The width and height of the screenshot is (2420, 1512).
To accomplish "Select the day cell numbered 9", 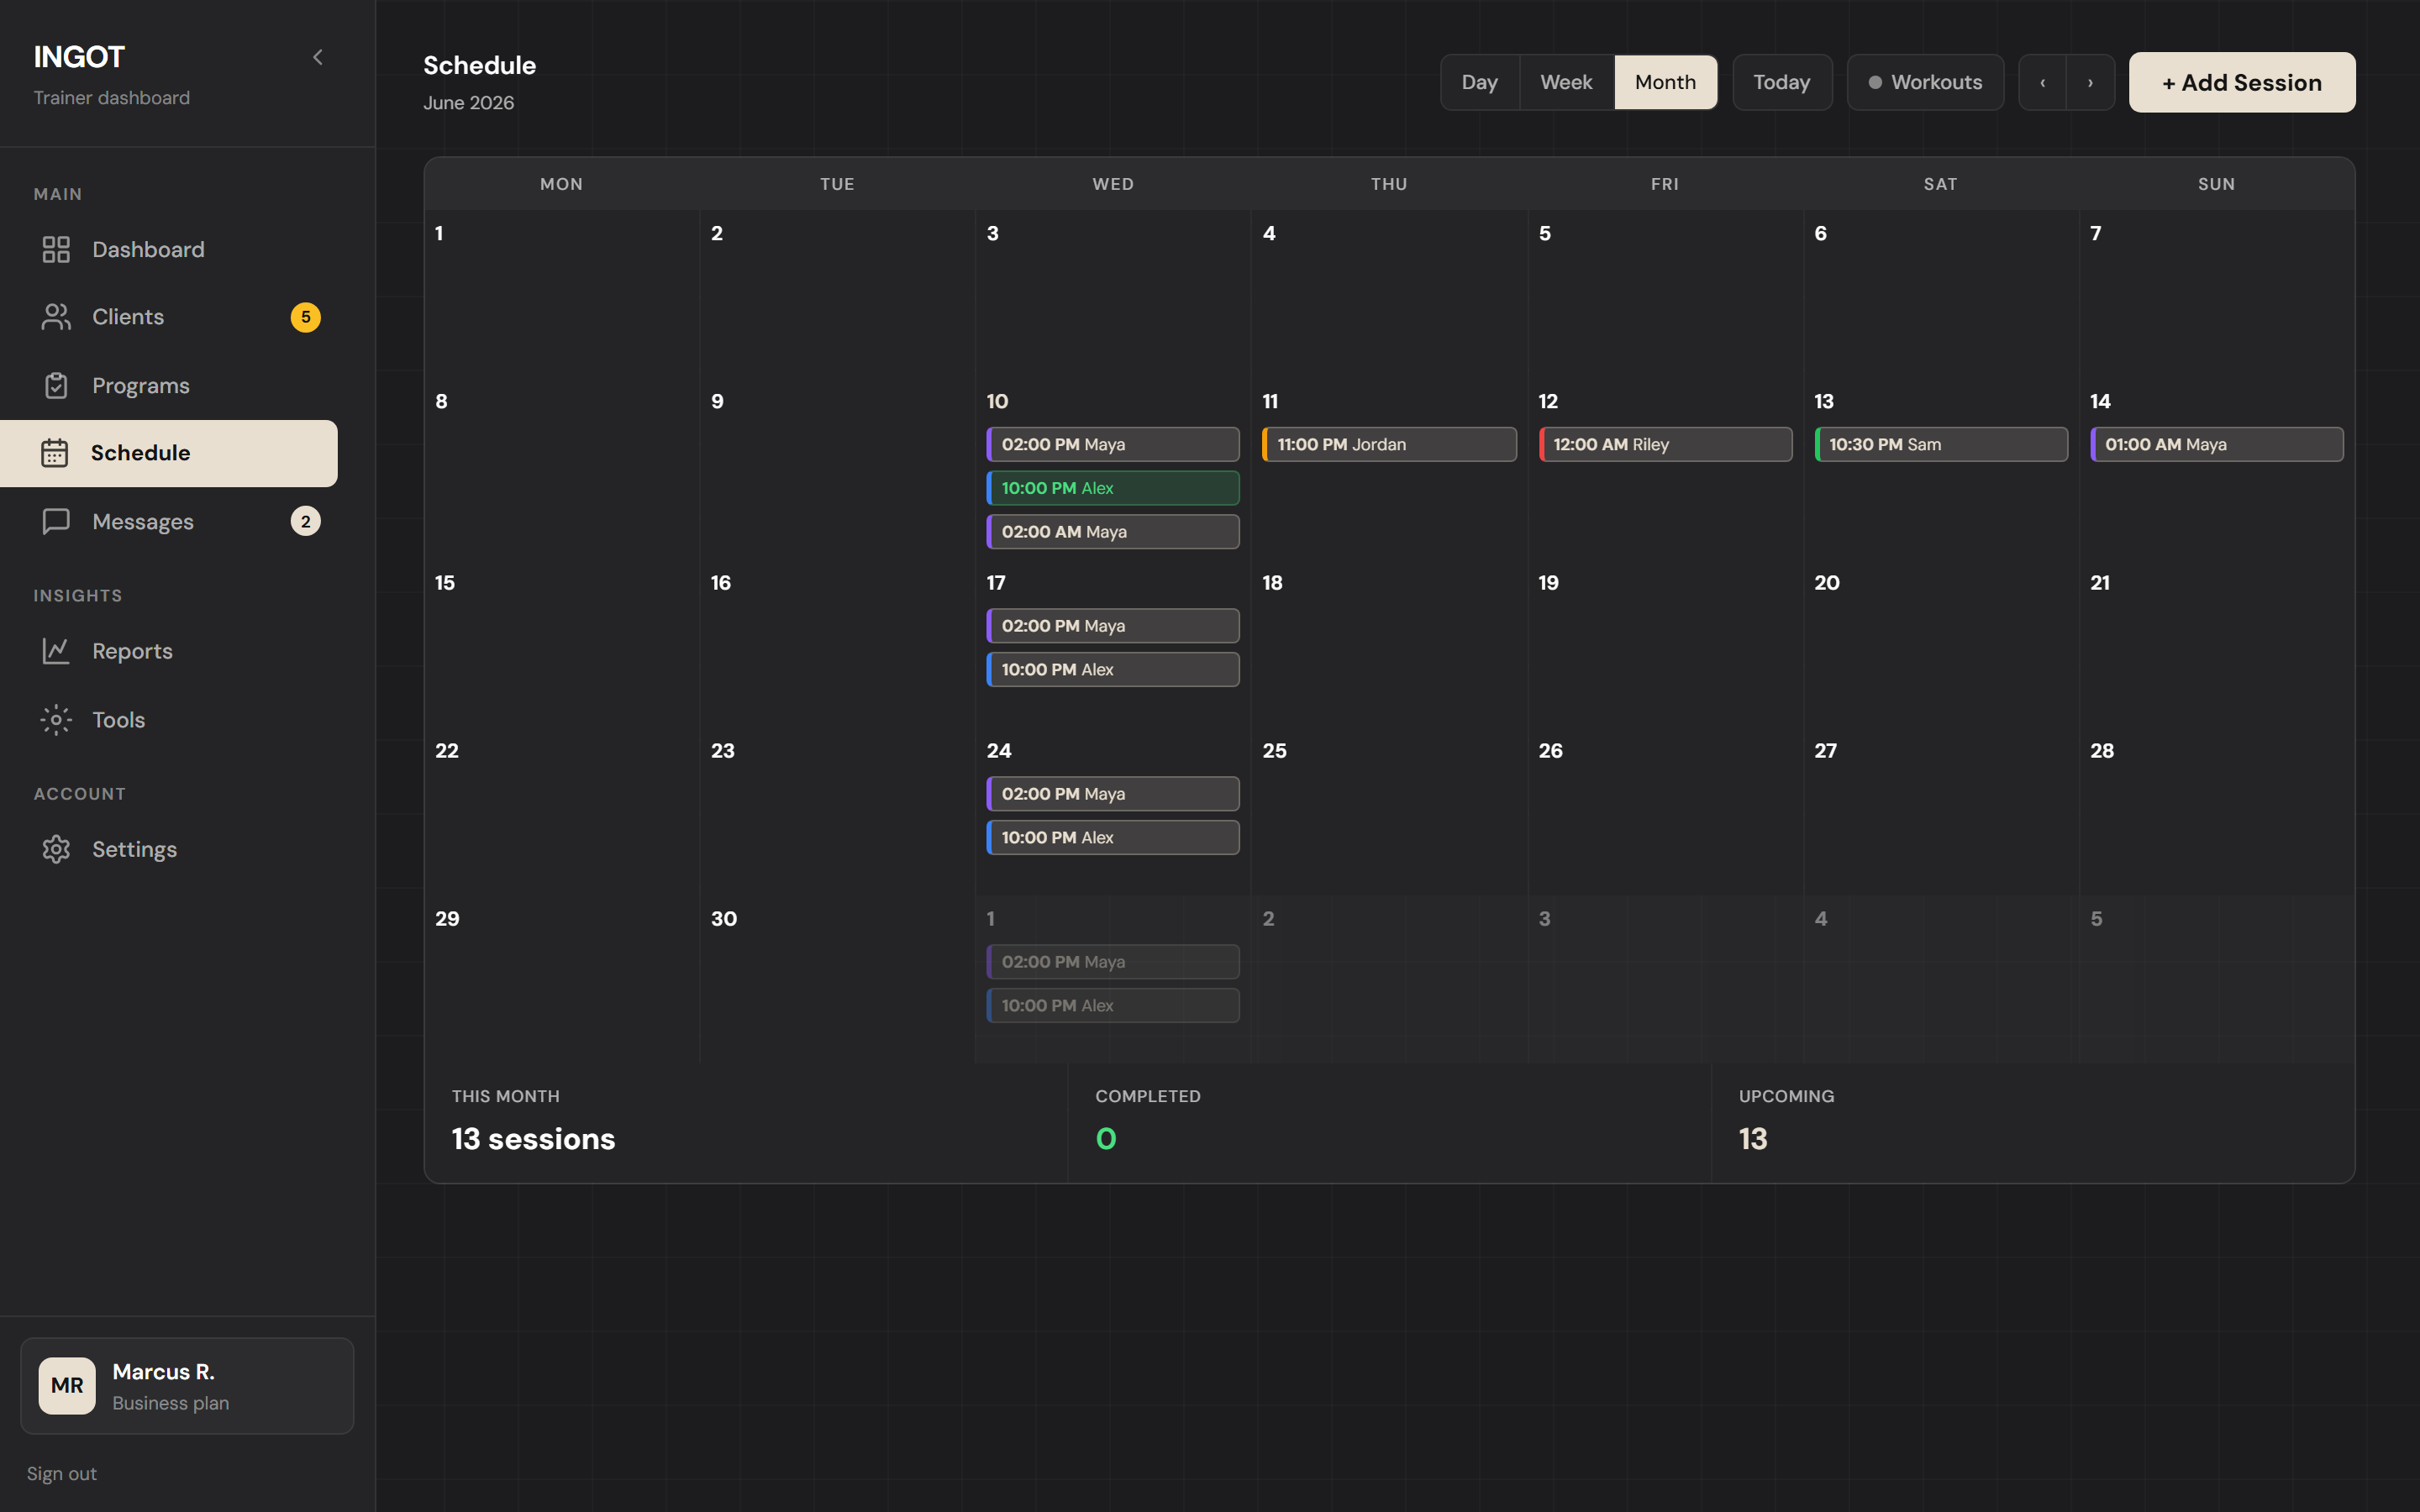I will point(838,467).
